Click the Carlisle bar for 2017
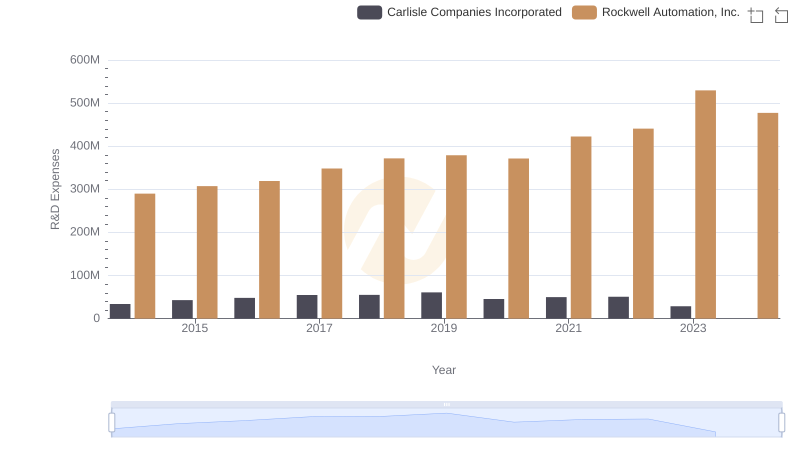 click(307, 306)
